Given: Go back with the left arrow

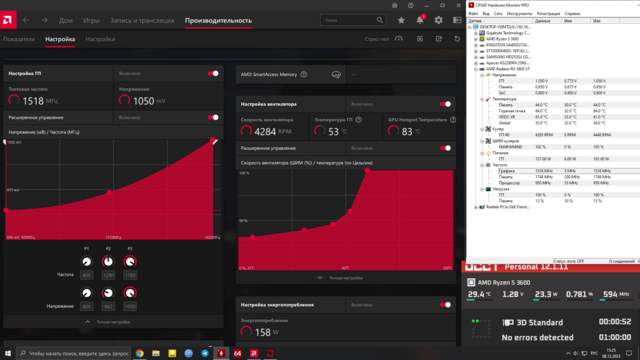Looking at the screenshot, I should [x=26, y=20].
